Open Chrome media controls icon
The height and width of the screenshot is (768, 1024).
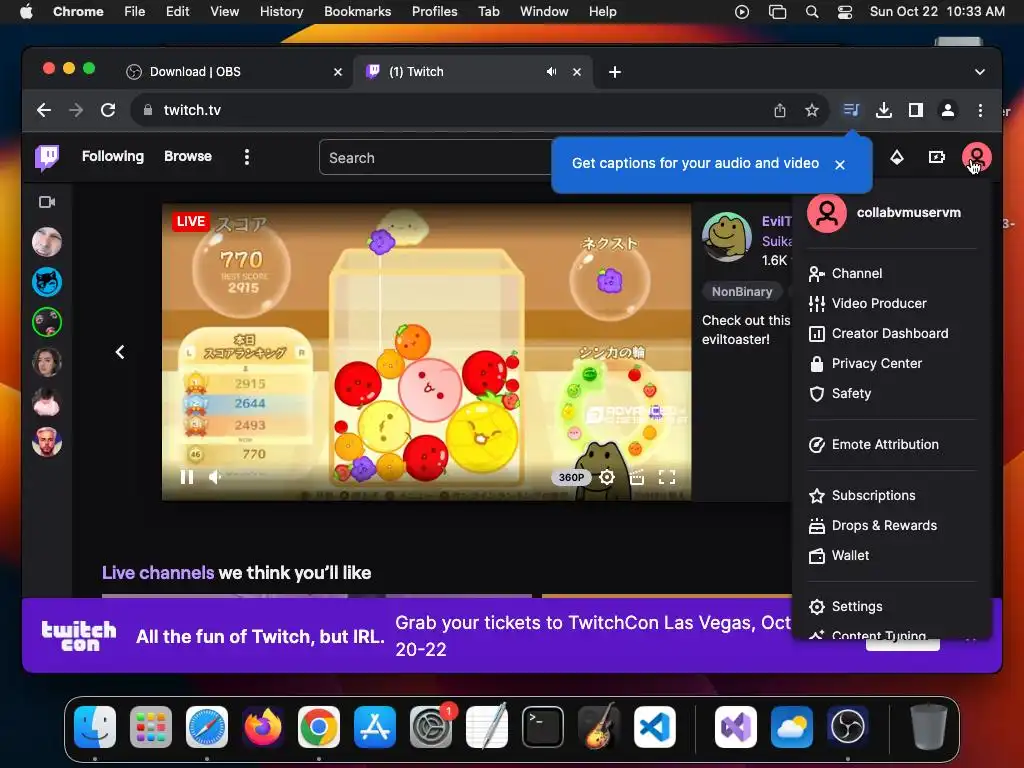pos(851,110)
